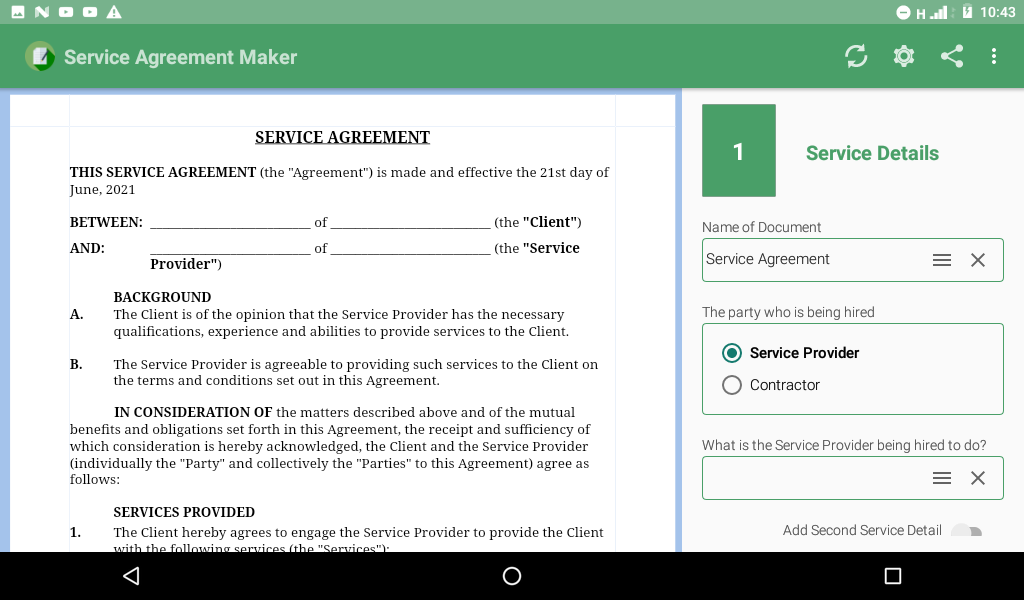Screen dimensions: 1024x600
Task: Tap the signal strength icon in status bar
Action: pyautogui.click(x=938, y=12)
